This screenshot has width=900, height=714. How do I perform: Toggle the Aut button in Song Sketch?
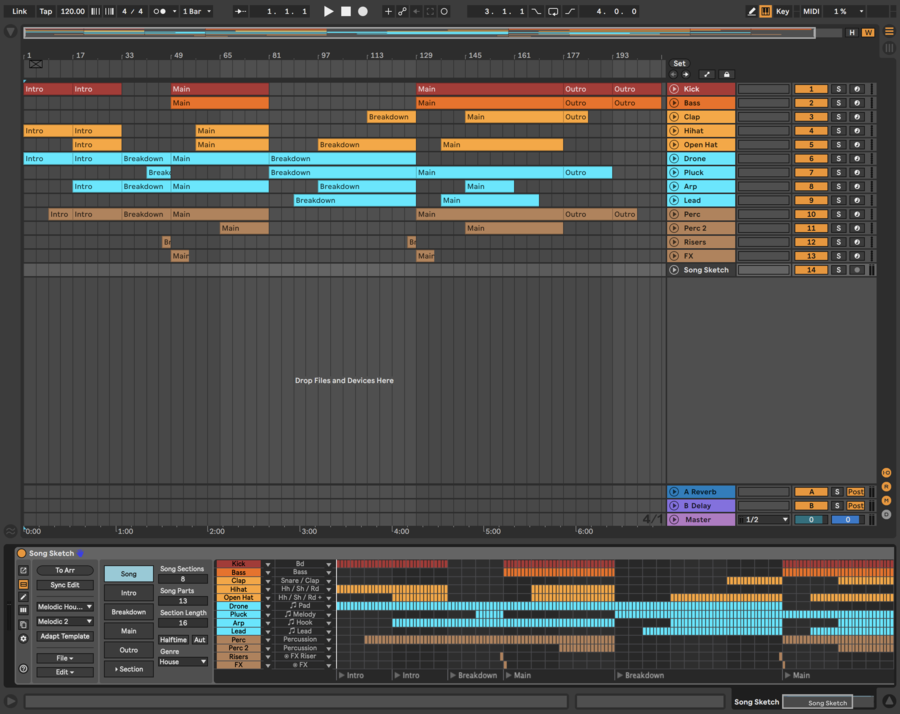pyautogui.click(x=199, y=640)
